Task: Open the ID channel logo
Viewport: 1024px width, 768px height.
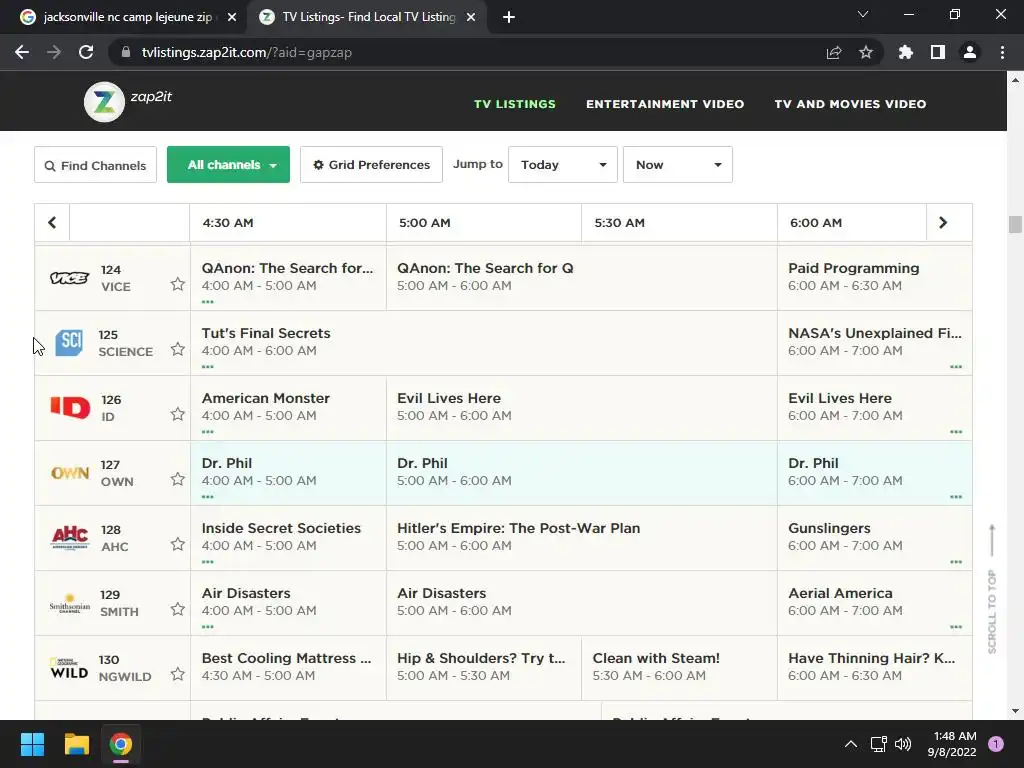Action: click(x=70, y=408)
